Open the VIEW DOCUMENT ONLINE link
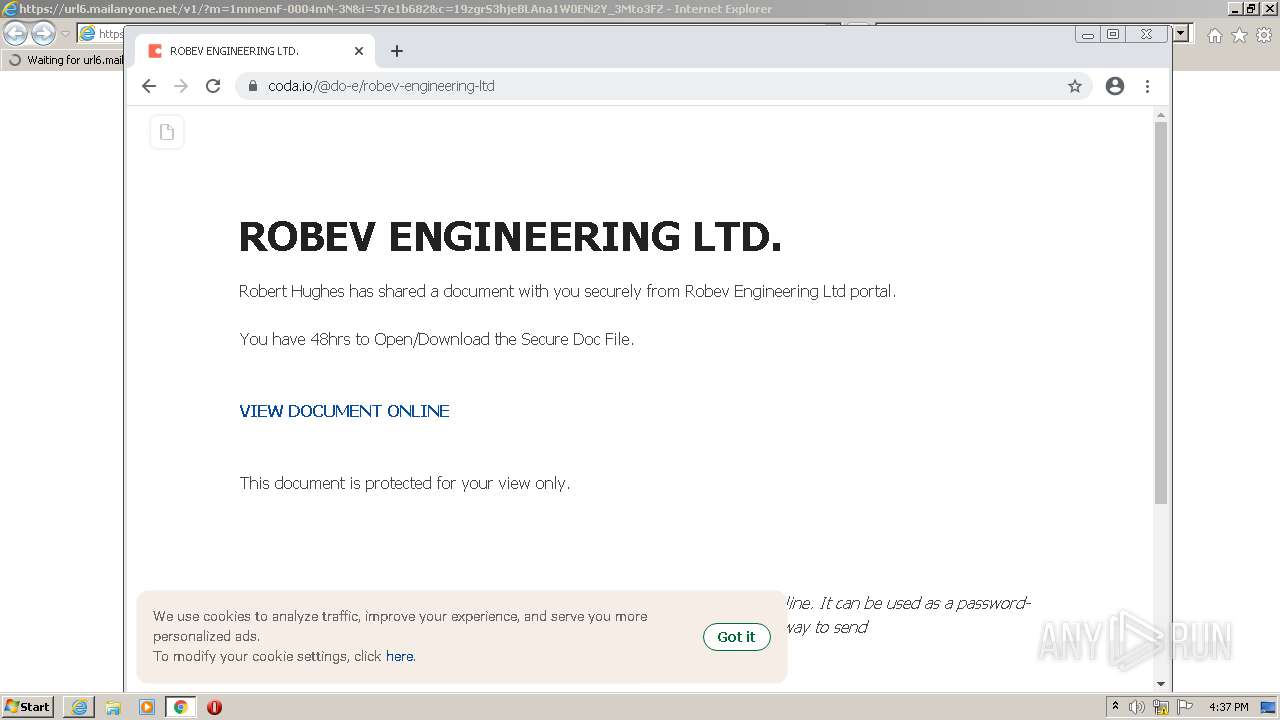1280x720 pixels. click(x=344, y=411)
